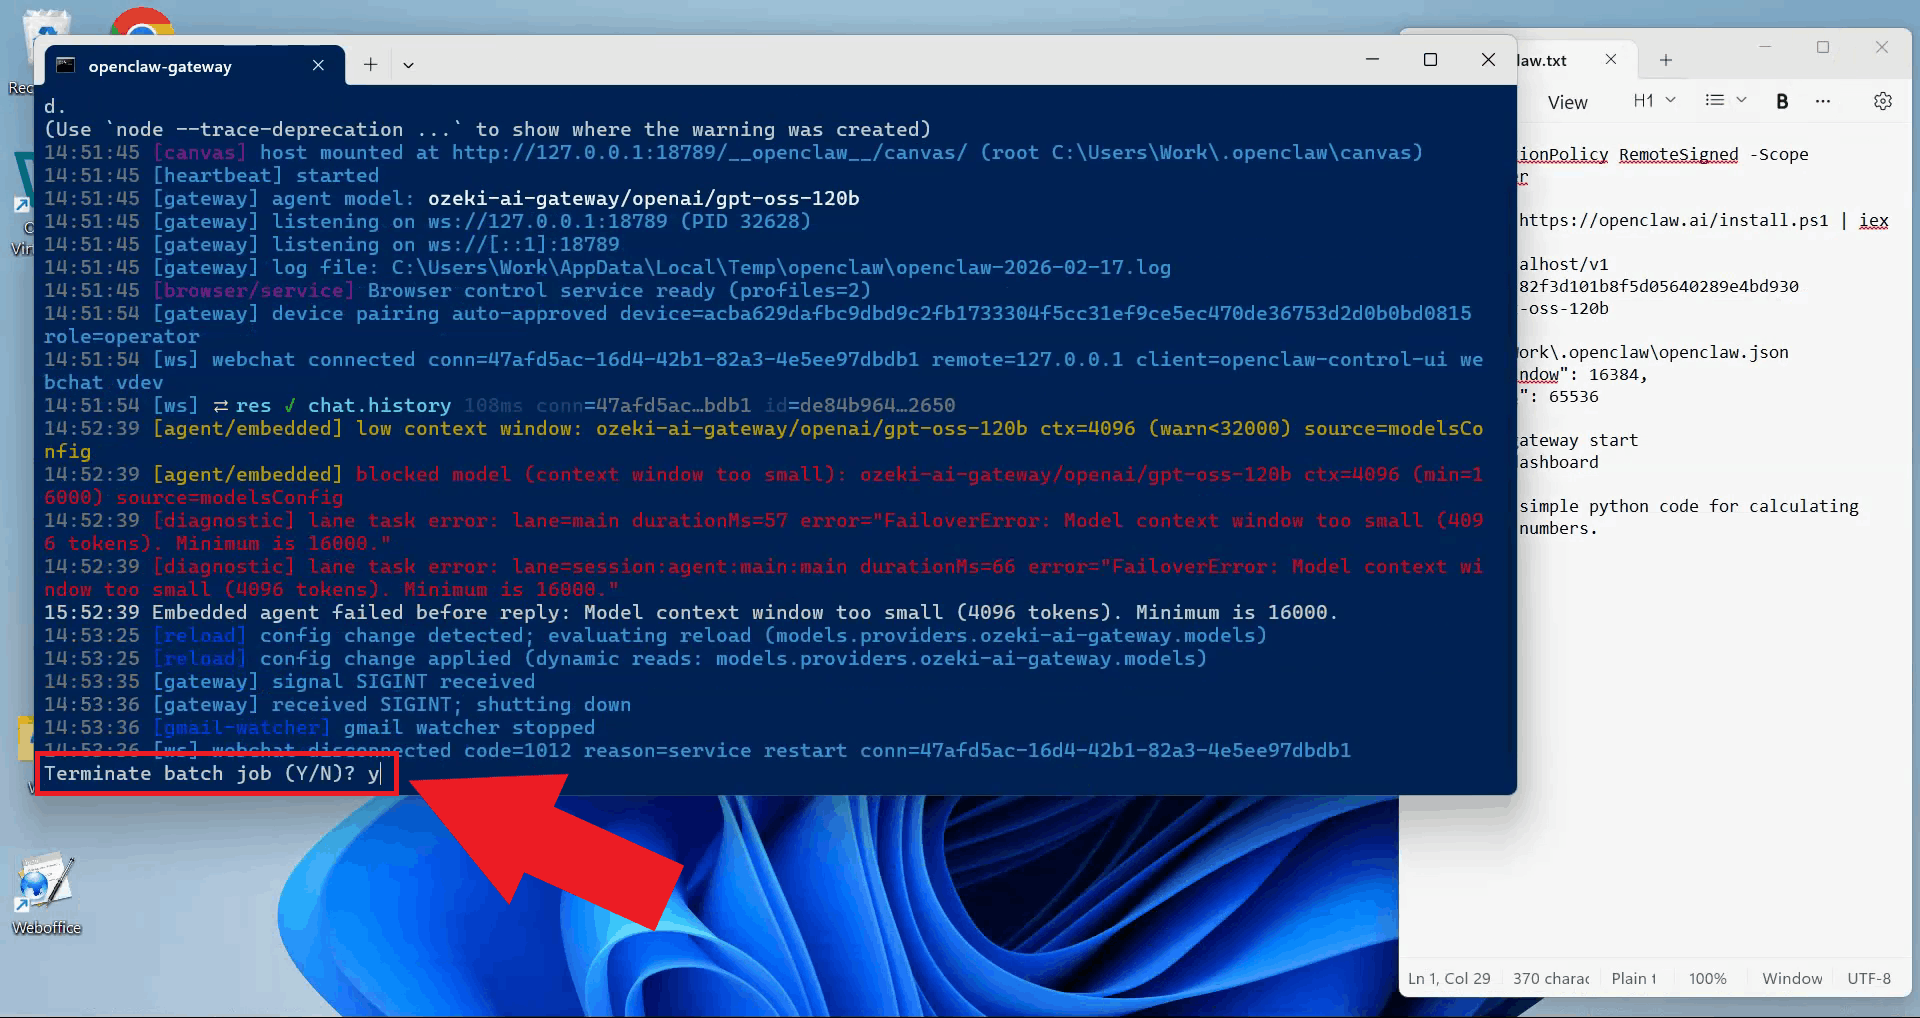Open the terminal tab dropdown menu
The width and height of the screenshot is (1920, 1018).
coord(409,64)
